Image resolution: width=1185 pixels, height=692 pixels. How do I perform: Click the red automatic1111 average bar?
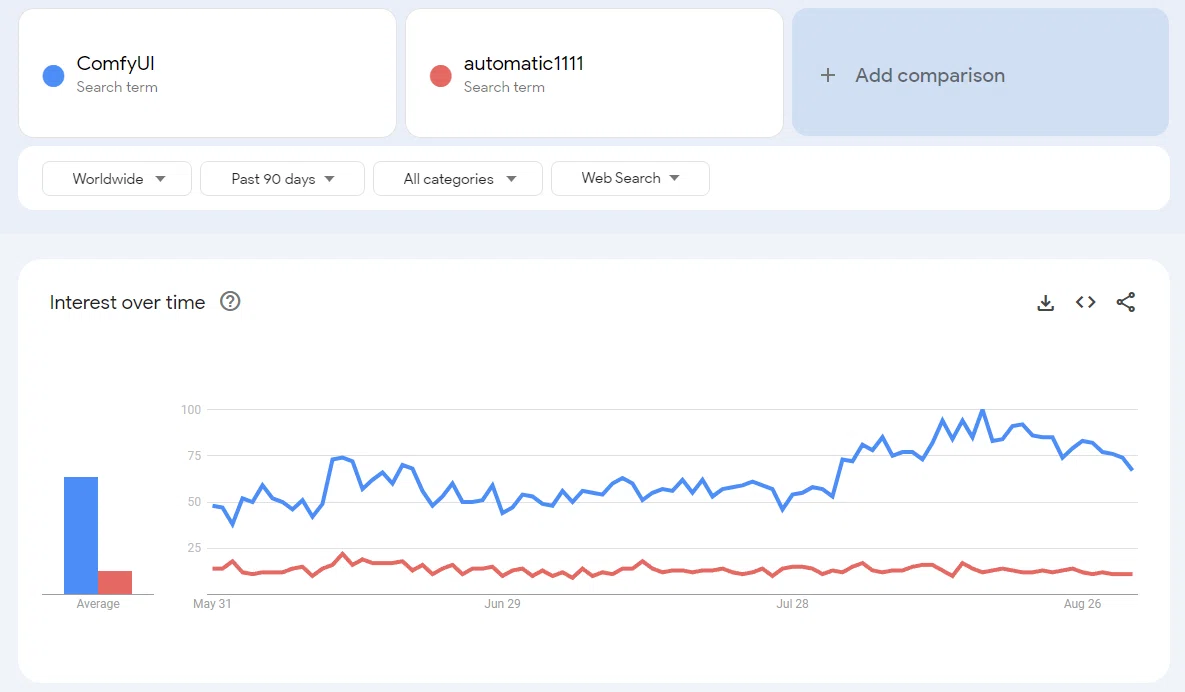tap(115, 582)
